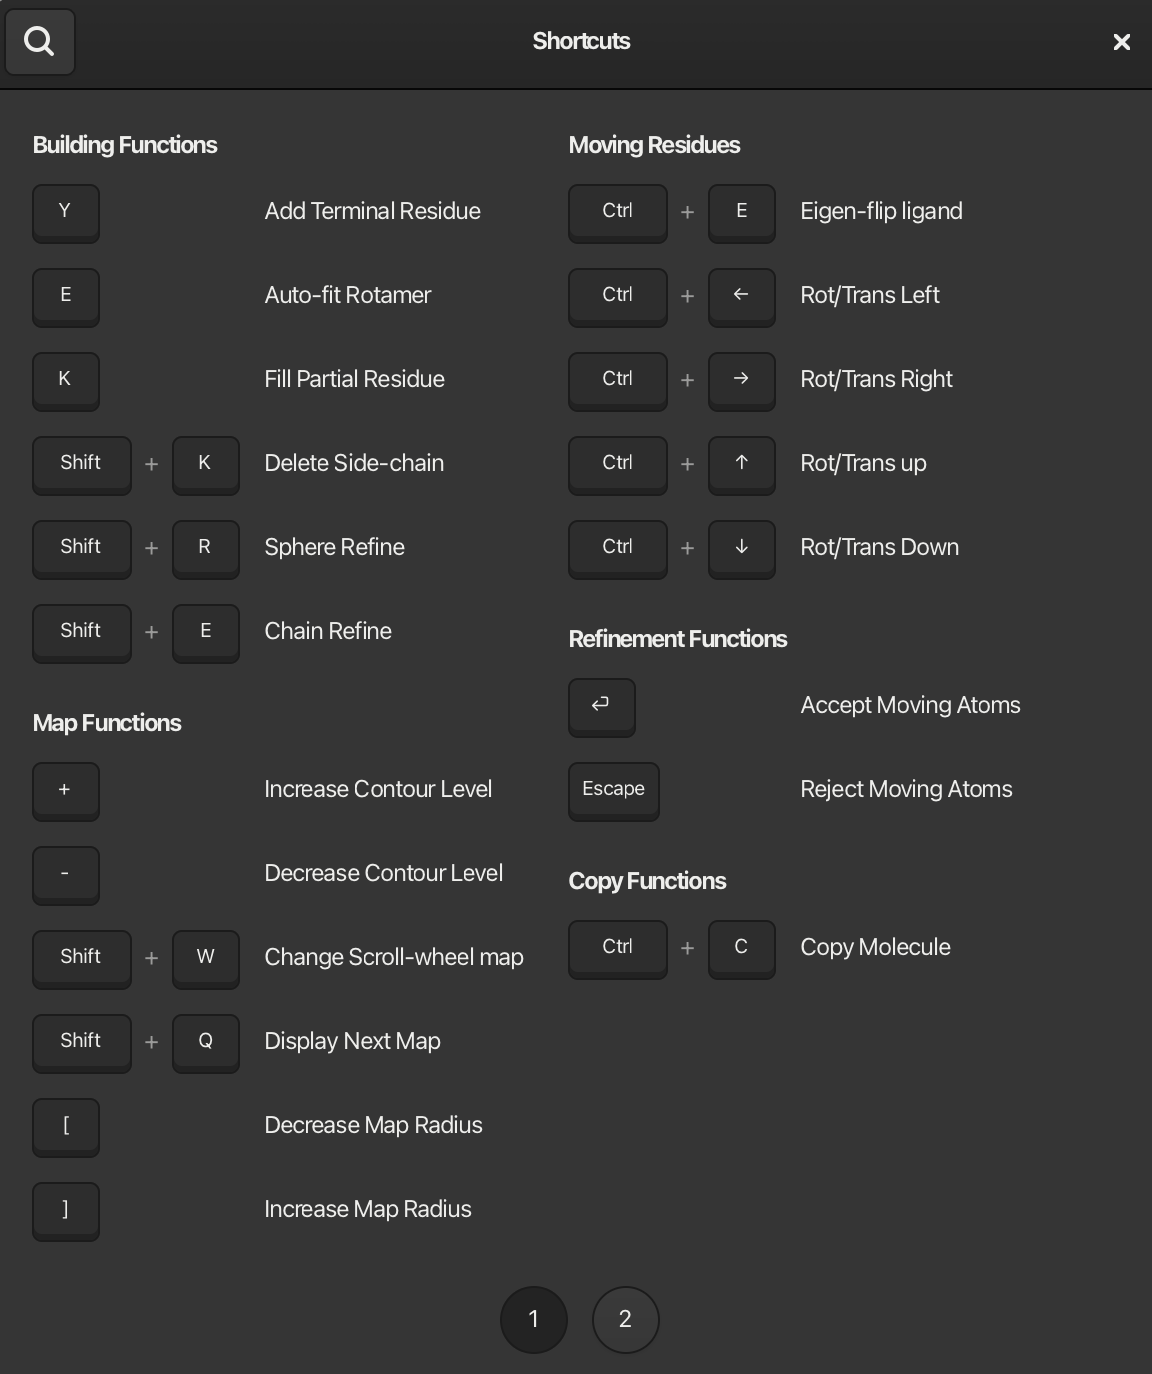Click the plus key for Increase Contour Level
Image resolution: width=1152 pixels, height=1374 pixels.
coord(66,790)
